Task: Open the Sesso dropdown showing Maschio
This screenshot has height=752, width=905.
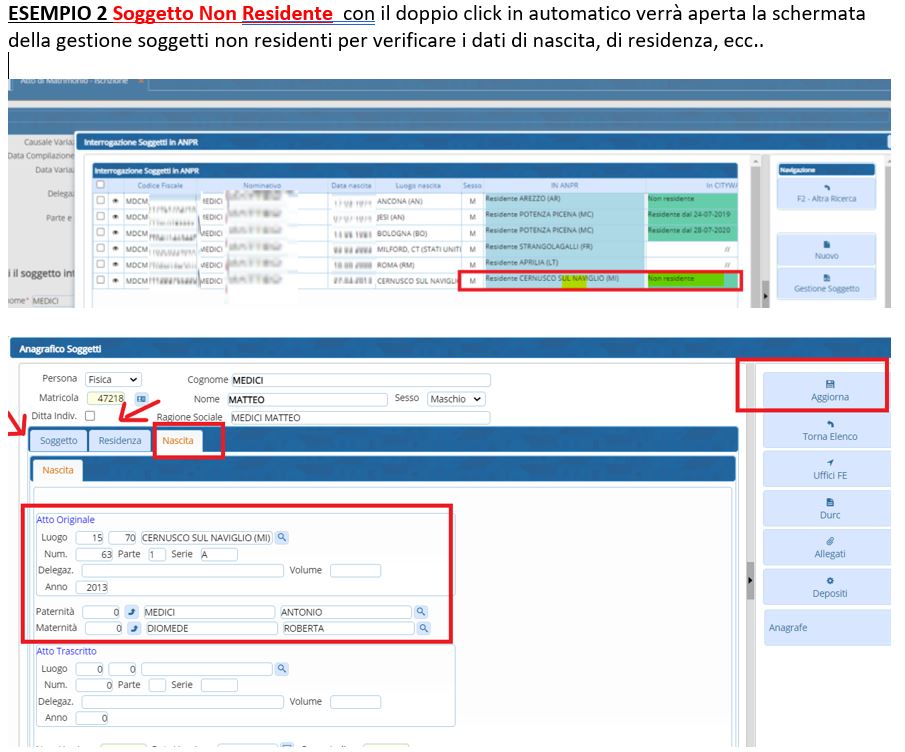Action: 455,399
